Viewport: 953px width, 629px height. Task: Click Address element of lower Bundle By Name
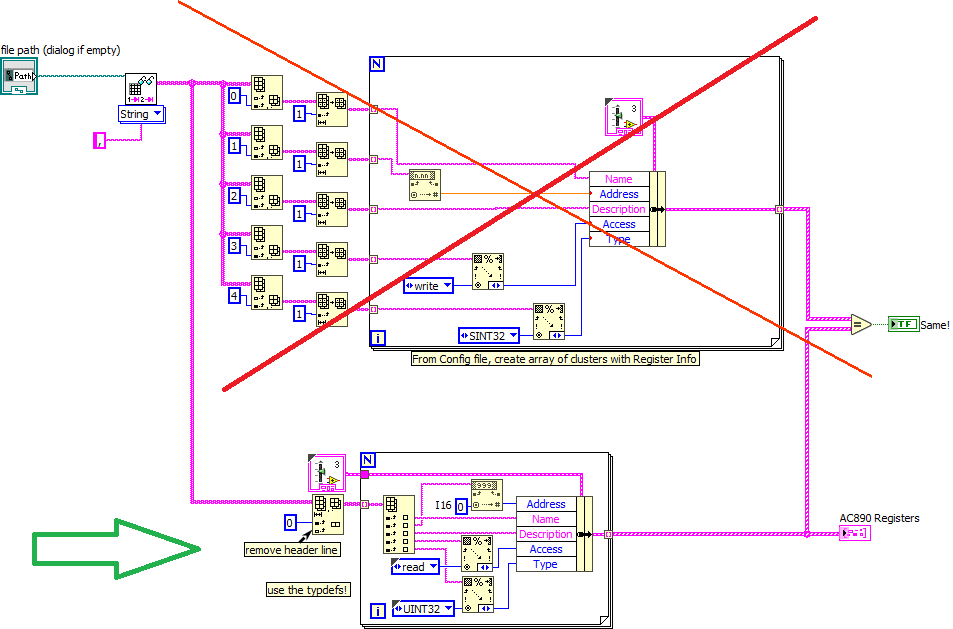546,504
